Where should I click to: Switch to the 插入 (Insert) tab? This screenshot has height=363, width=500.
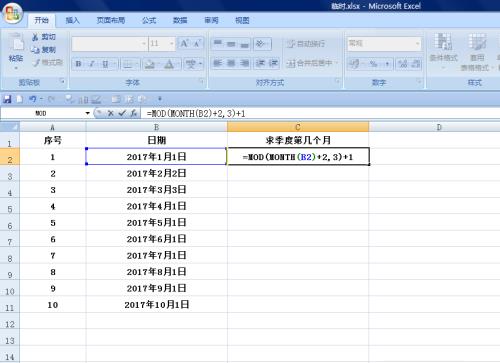[x=72, y=20]
